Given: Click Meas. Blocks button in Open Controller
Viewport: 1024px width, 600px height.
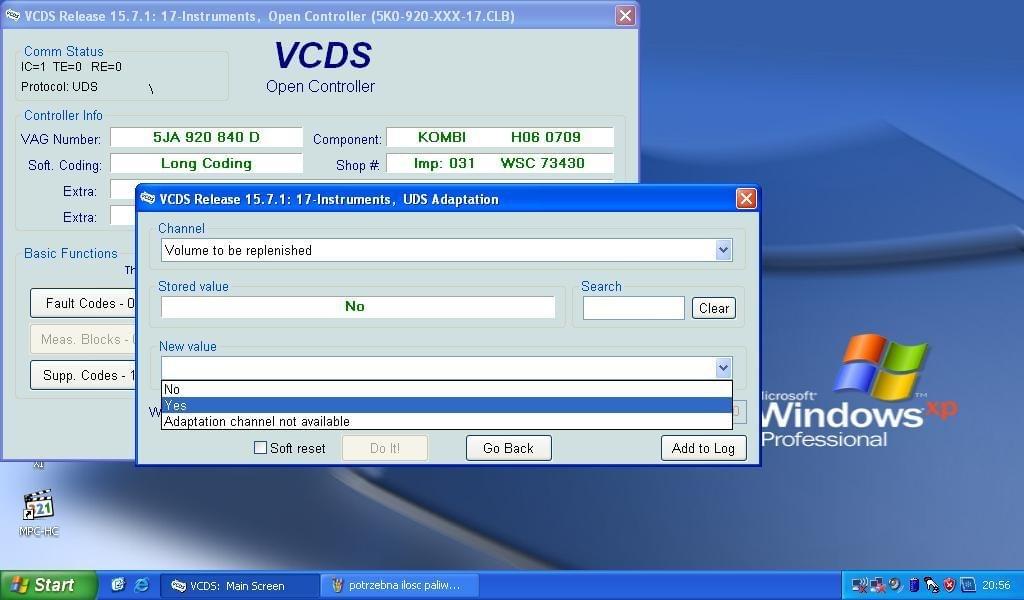Looking at the screenshot, I should [83, 339].
